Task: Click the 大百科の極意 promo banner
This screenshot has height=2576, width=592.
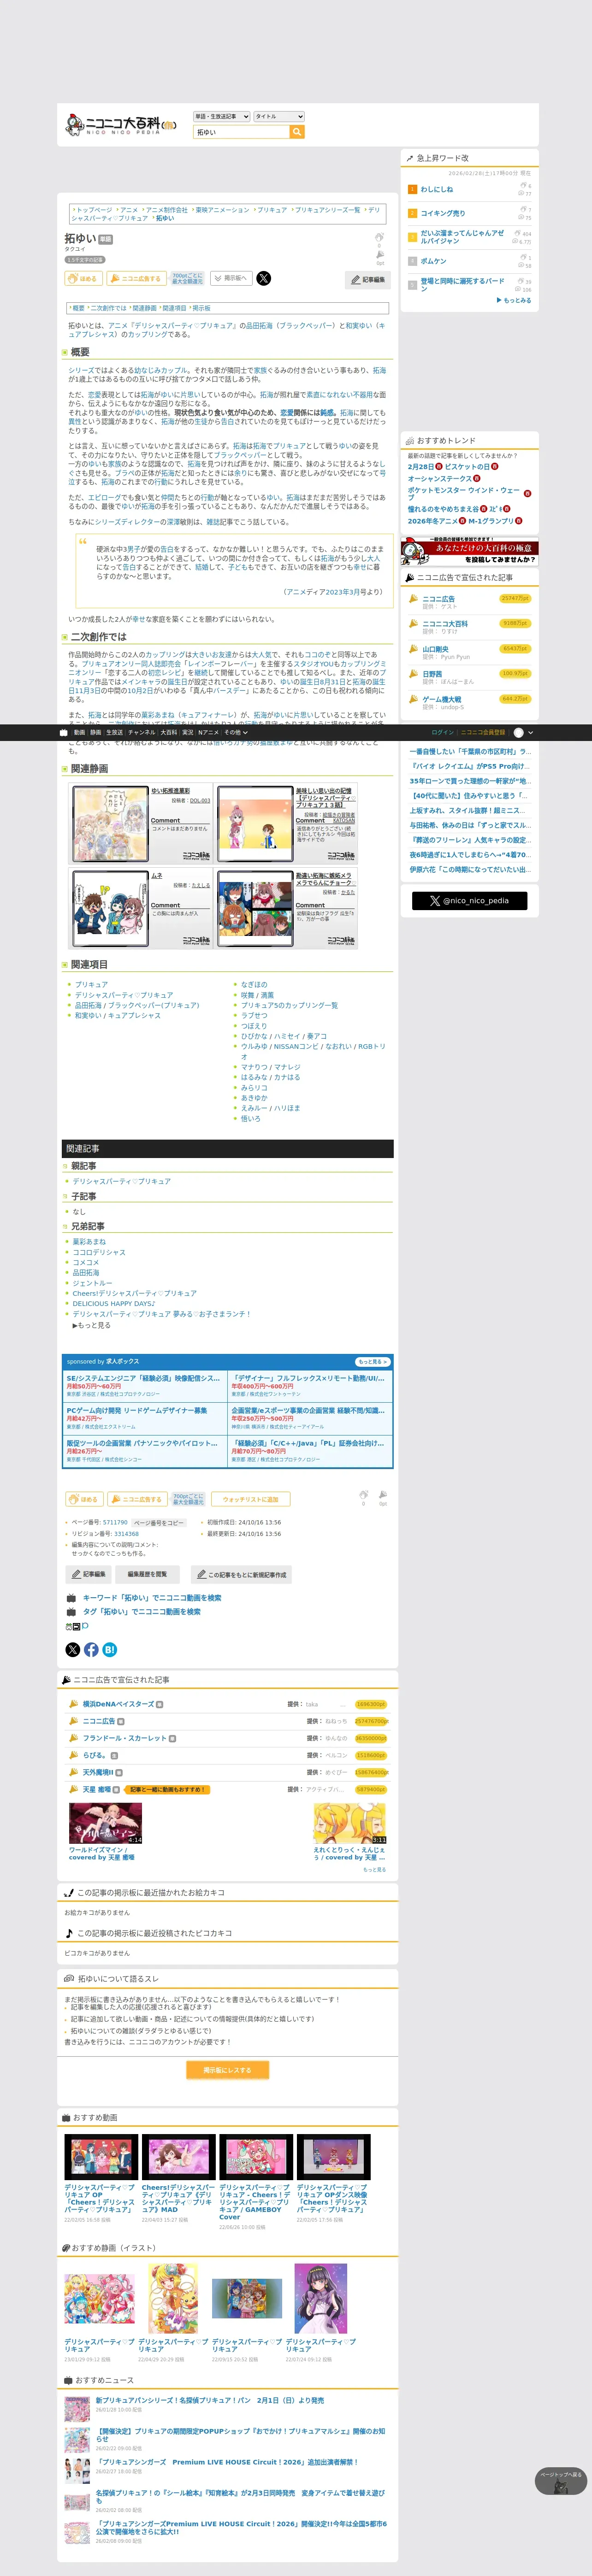Action: (469, 552)
